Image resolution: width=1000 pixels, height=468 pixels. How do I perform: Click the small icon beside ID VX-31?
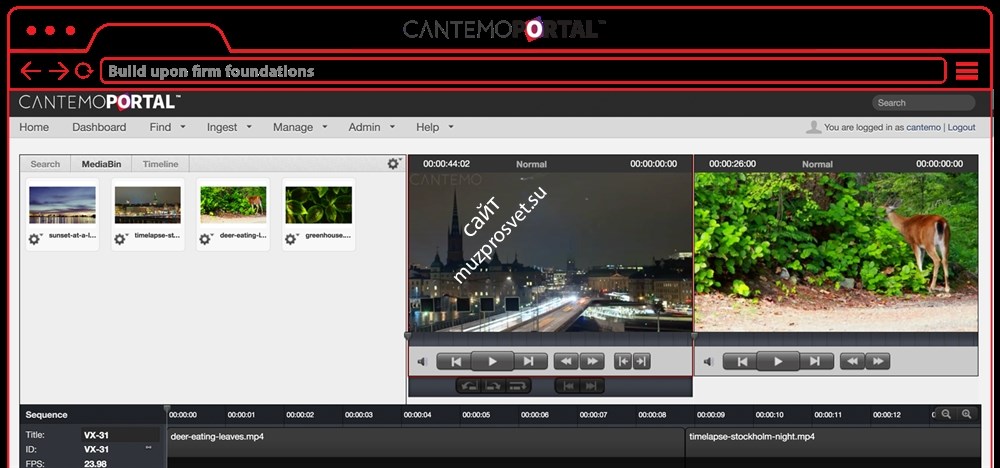click(149, 448)
